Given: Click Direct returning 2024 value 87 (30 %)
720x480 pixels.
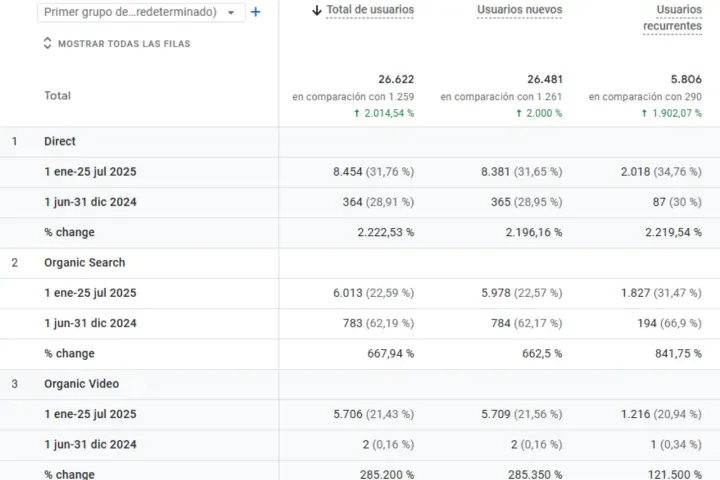Looking at the screenshot, I should point(677,202).
